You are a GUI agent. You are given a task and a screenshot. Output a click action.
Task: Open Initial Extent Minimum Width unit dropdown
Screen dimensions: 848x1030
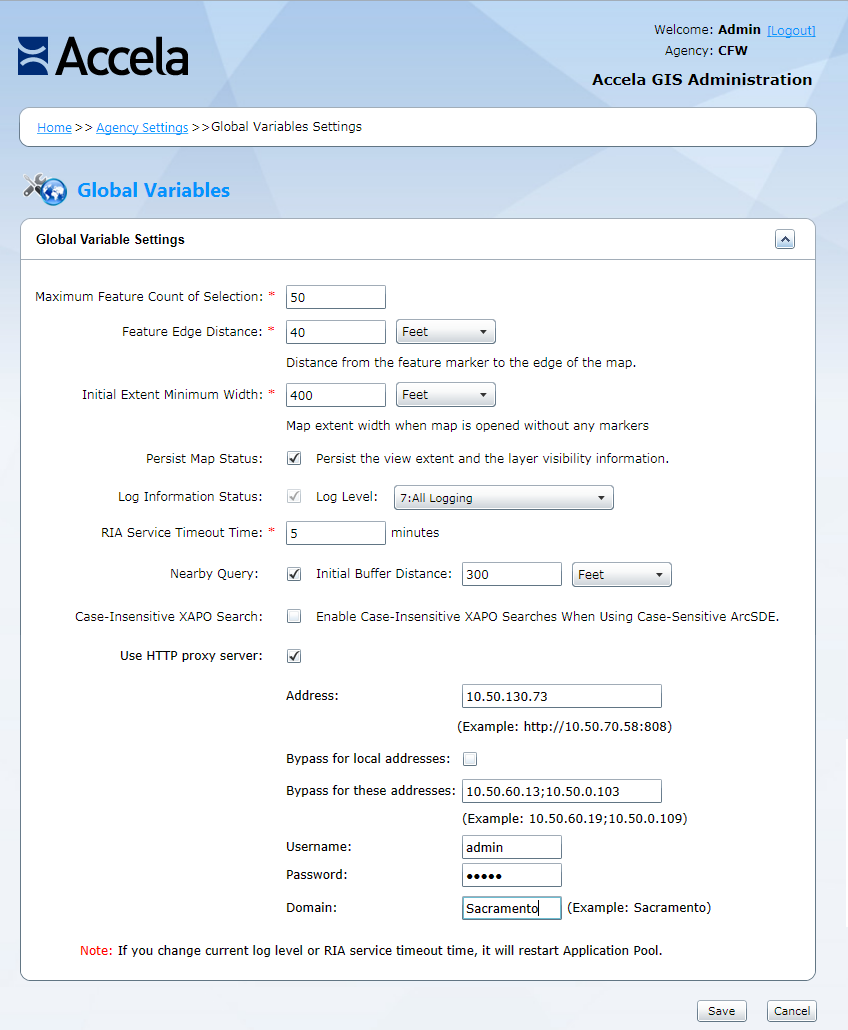445,395
